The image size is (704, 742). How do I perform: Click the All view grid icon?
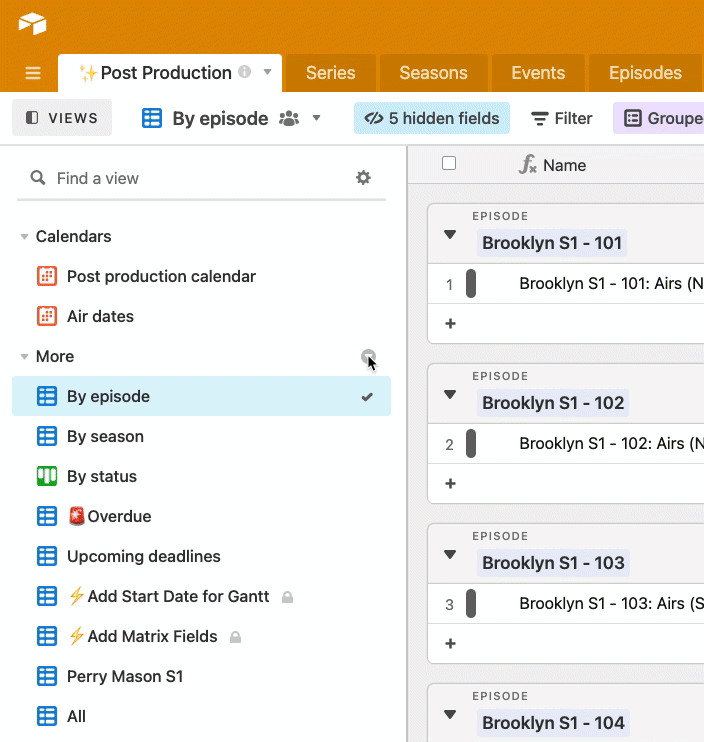[x=47, y=716]
